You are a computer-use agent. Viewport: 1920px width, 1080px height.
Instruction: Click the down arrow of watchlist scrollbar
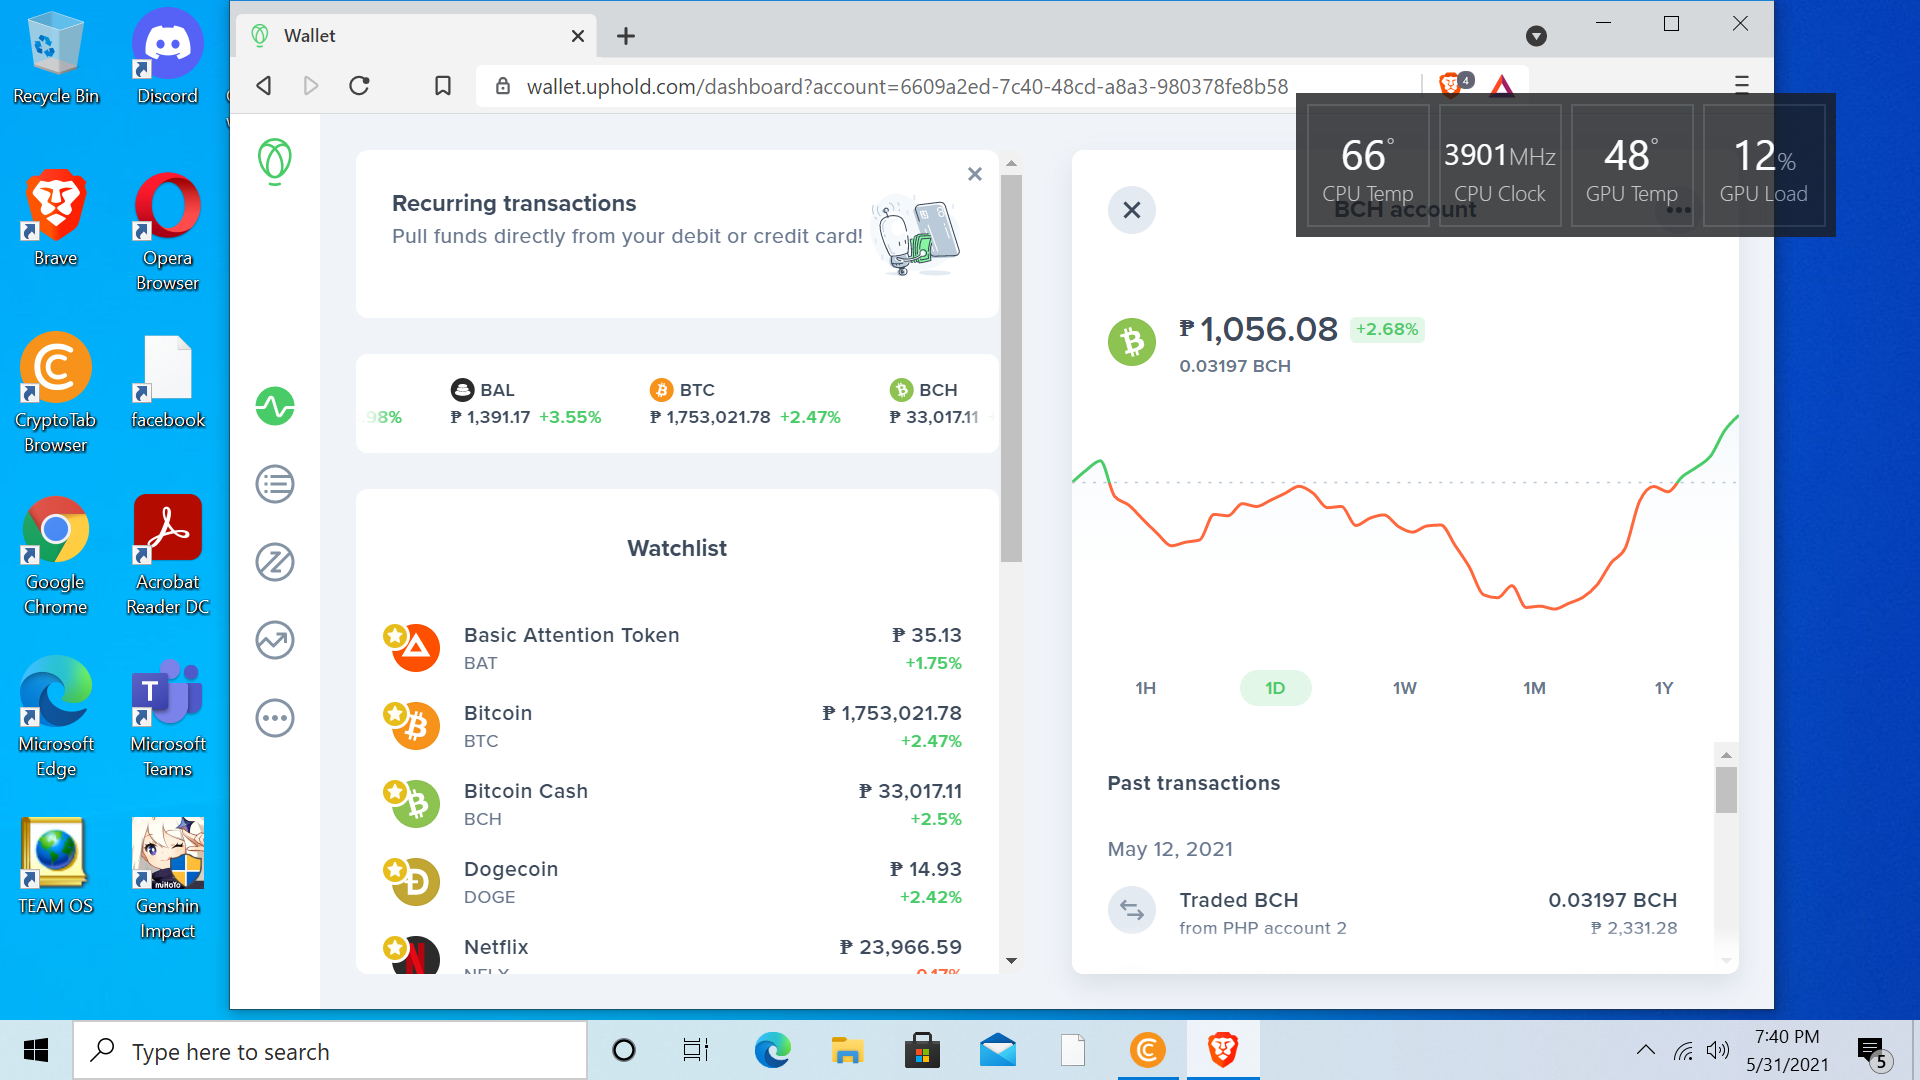pyautogui.click(x=1011, y=961)
